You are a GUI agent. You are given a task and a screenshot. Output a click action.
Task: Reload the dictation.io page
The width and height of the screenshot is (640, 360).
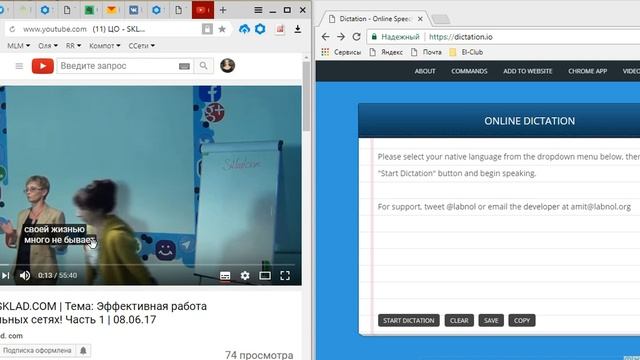tap(356, 37)
